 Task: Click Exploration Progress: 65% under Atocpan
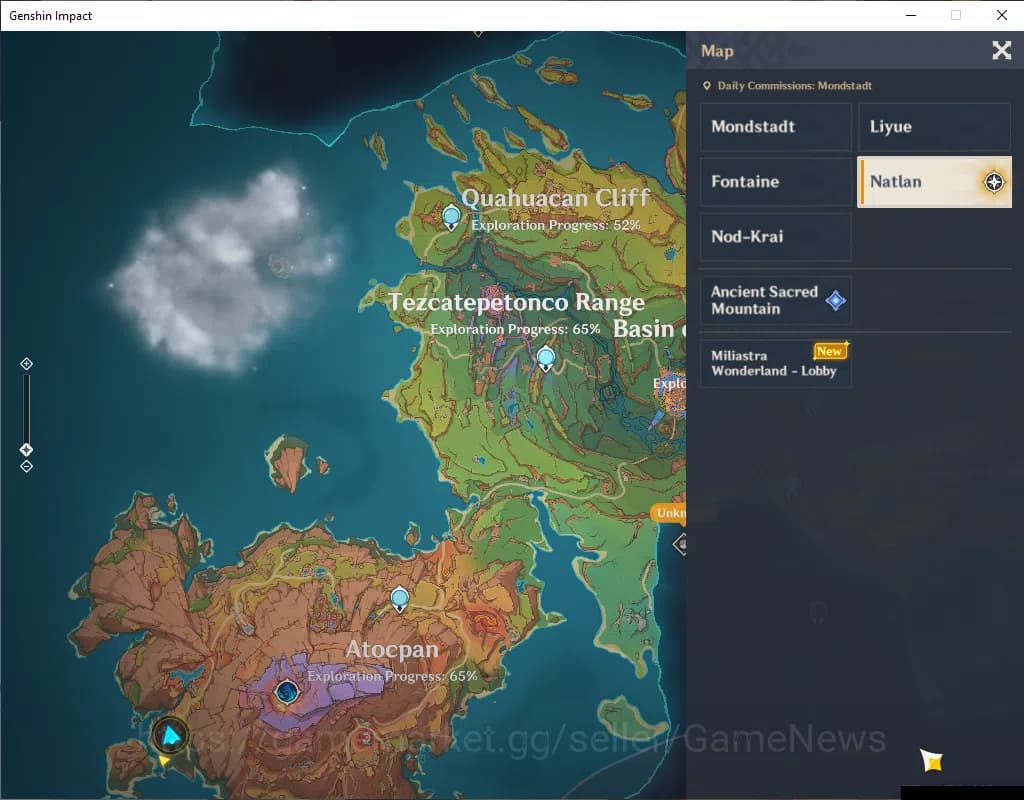[392, 676]
